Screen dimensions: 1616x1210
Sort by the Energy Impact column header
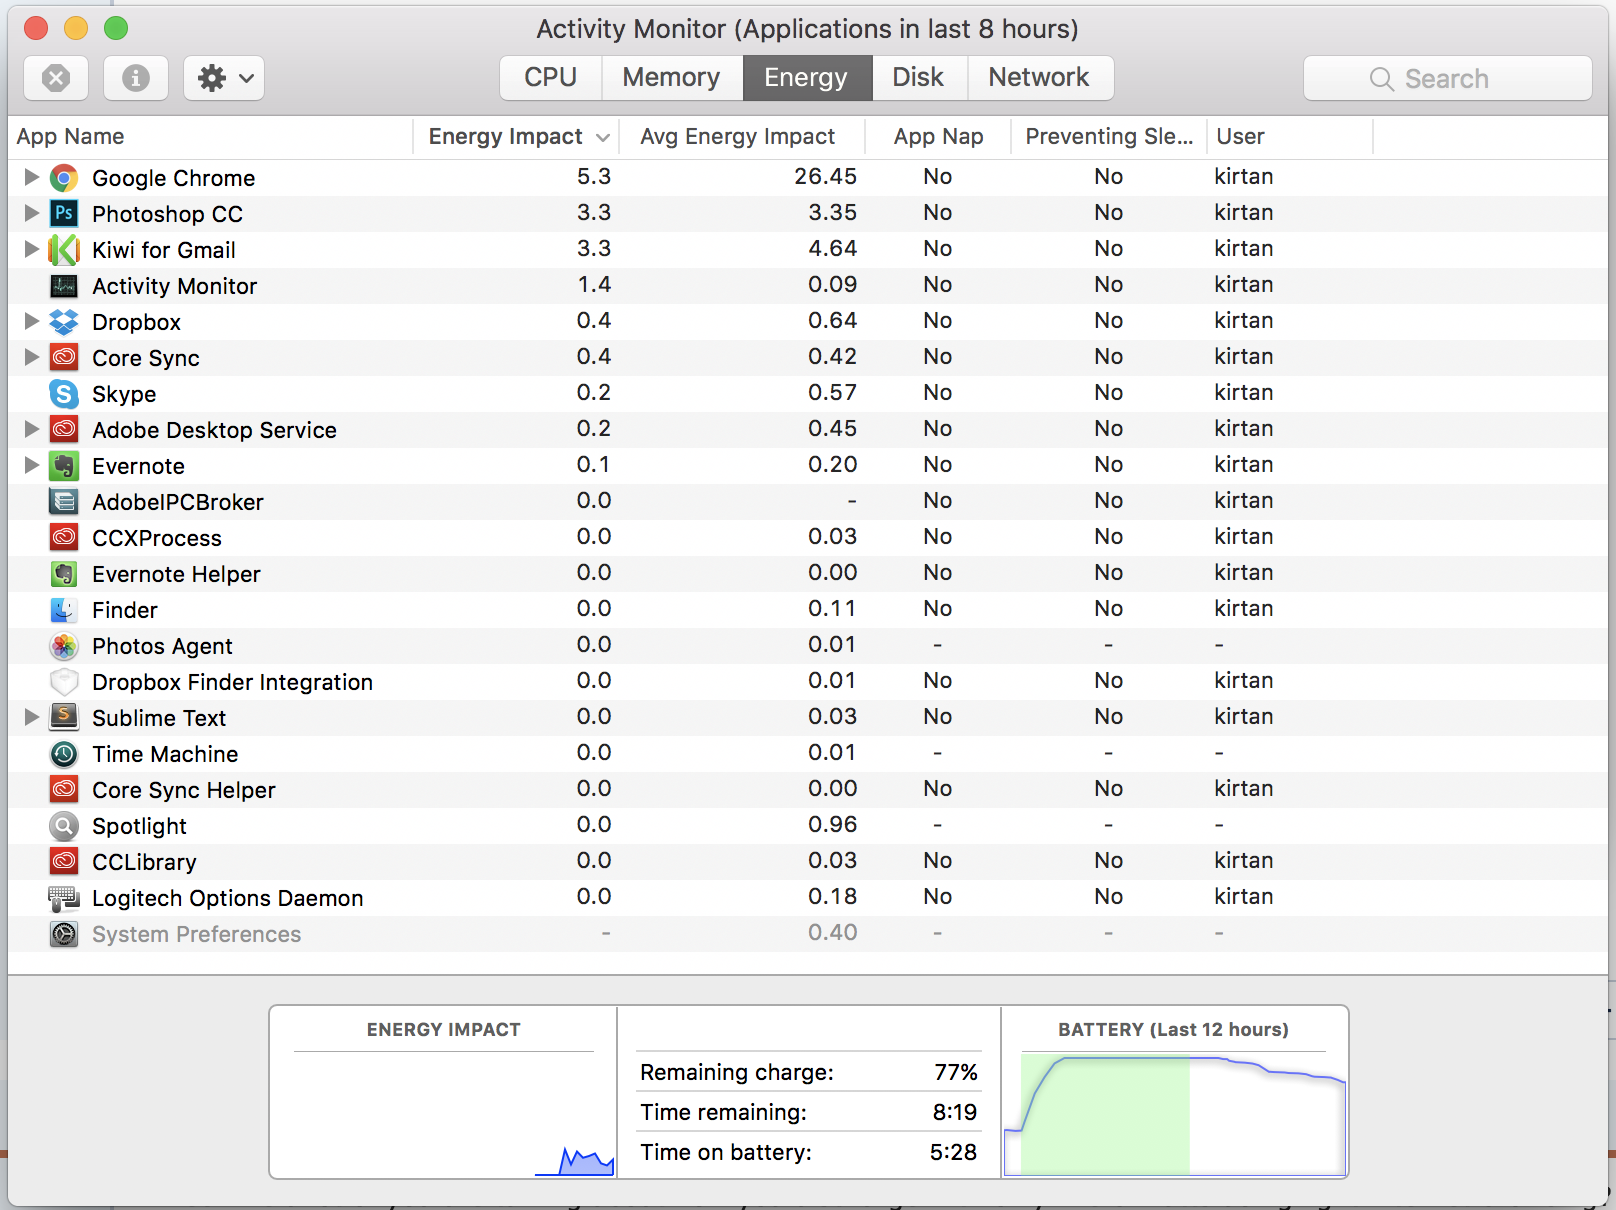click(516, 137)
